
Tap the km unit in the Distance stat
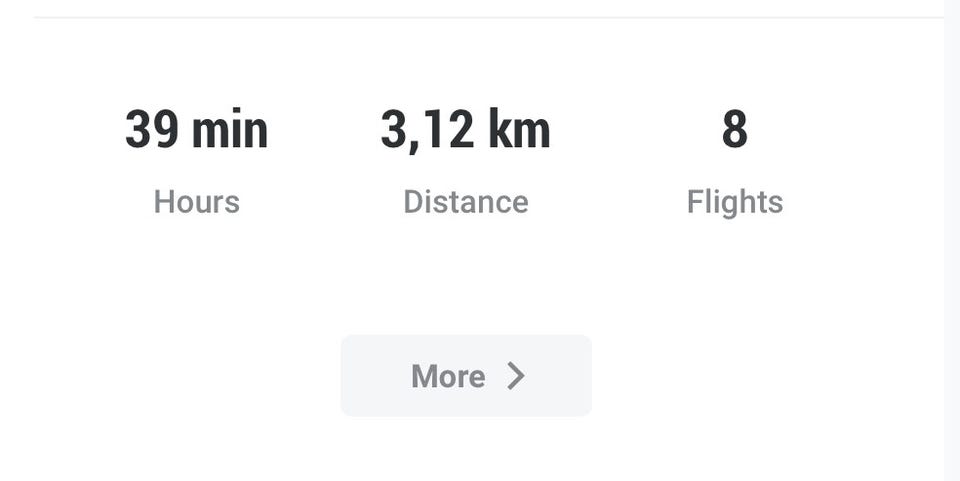click(519, 131)
